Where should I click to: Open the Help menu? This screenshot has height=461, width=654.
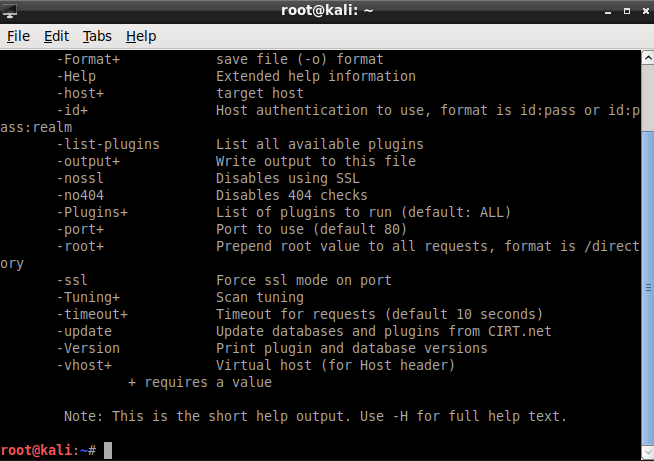click(141, 36)
